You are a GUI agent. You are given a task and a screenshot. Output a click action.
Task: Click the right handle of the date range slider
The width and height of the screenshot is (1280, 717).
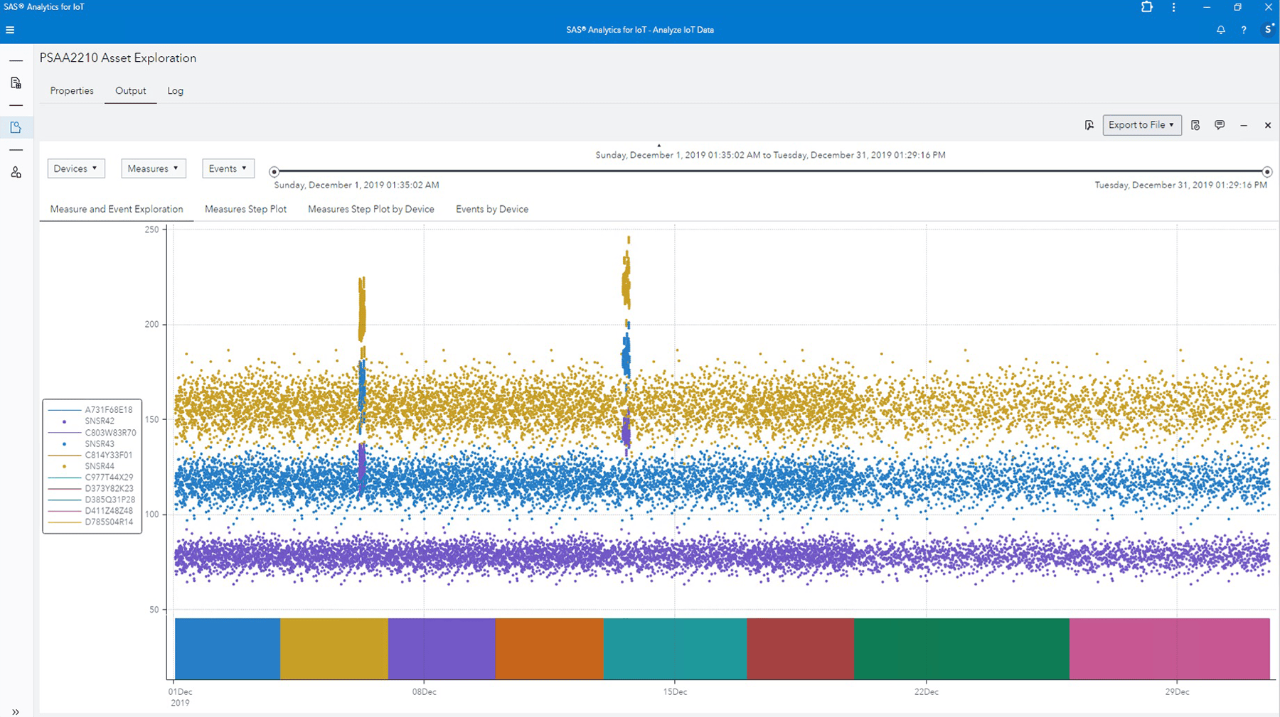tap(1266, 170)
